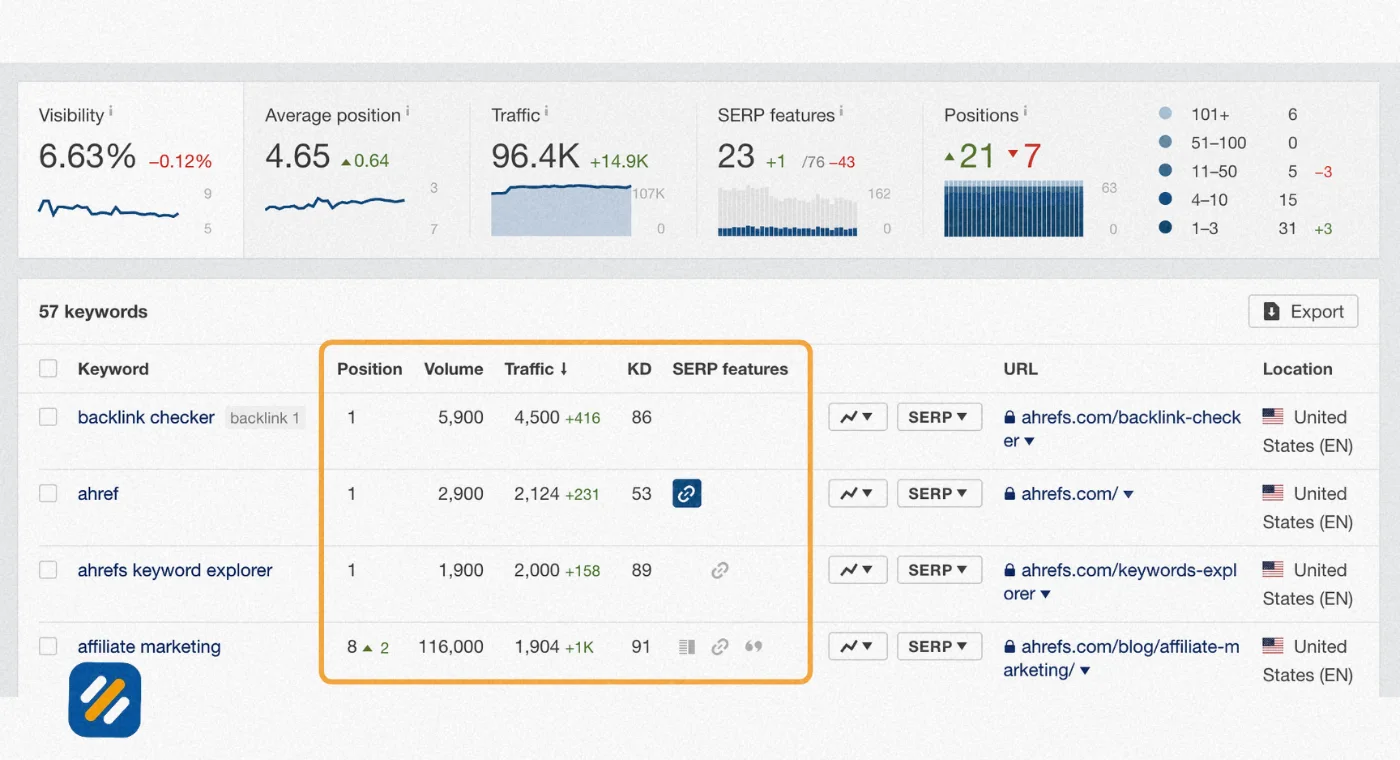This screenshot has height=760, width=1400.
Task: Click the Export button
Action: click(x=1303, y=311)
